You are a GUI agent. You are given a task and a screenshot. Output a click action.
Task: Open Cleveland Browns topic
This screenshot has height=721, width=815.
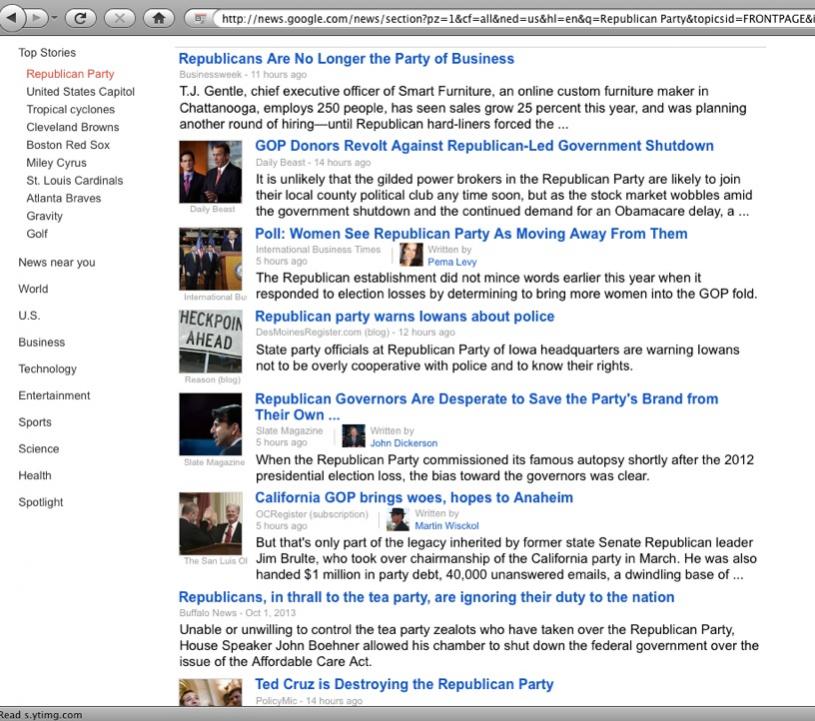73,127
